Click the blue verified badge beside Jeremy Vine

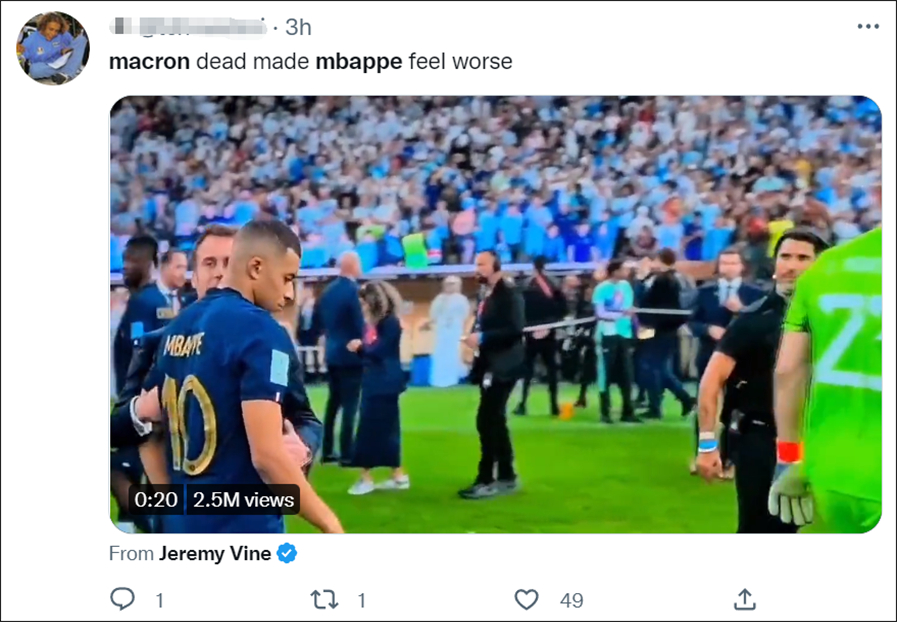(x=287, y=553)
